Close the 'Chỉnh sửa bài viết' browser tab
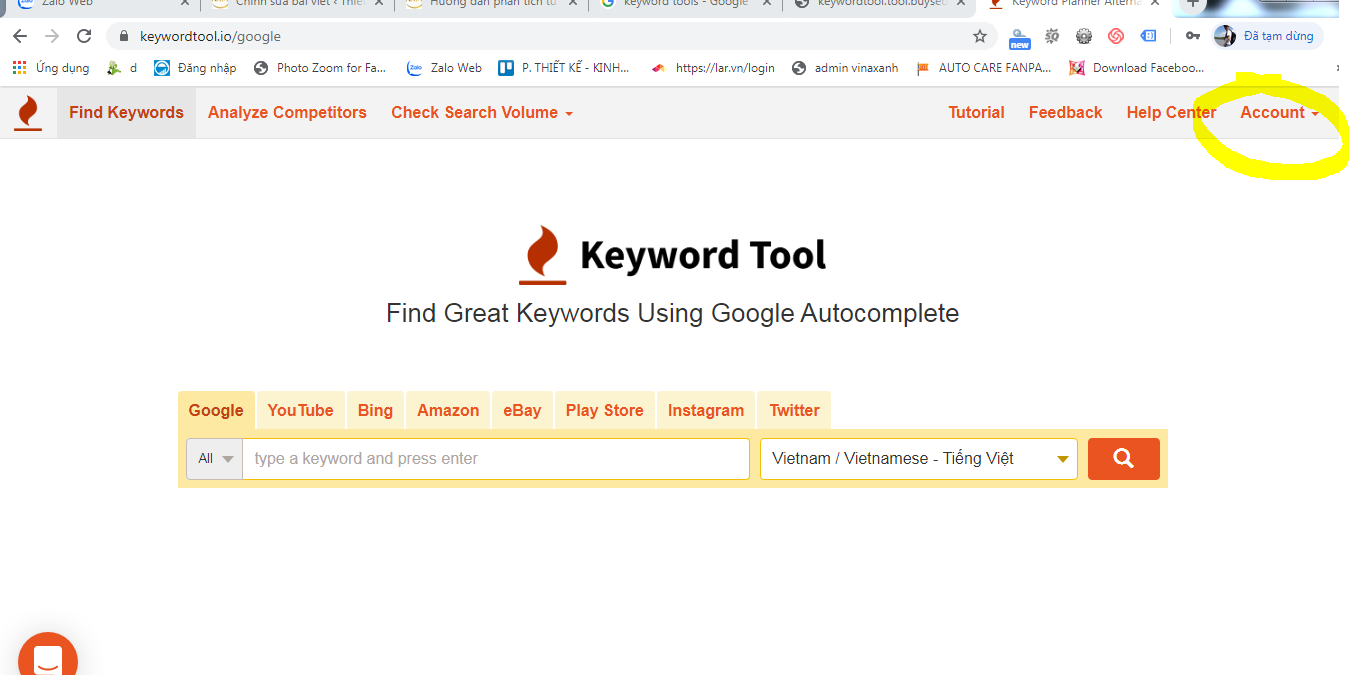The width and height of the screenshot is (1349, 675). tap(378, 4)
